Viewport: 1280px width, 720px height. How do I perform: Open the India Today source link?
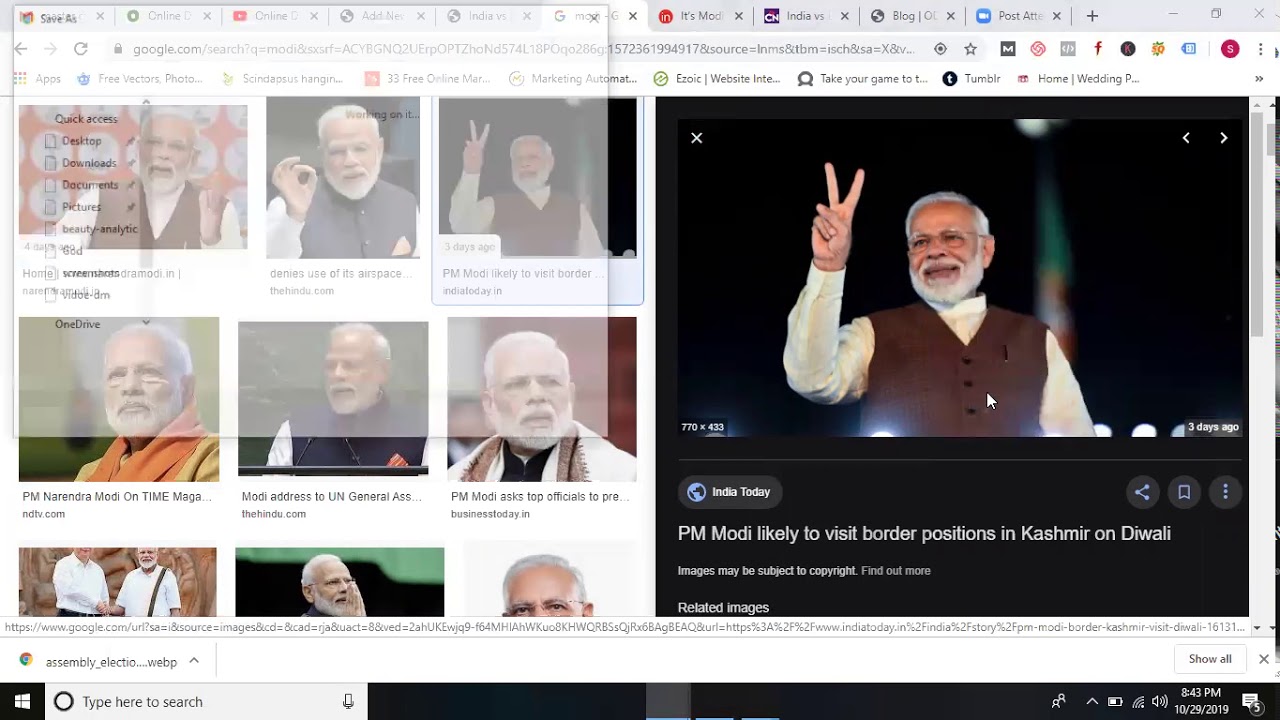[x=730, y=492]
